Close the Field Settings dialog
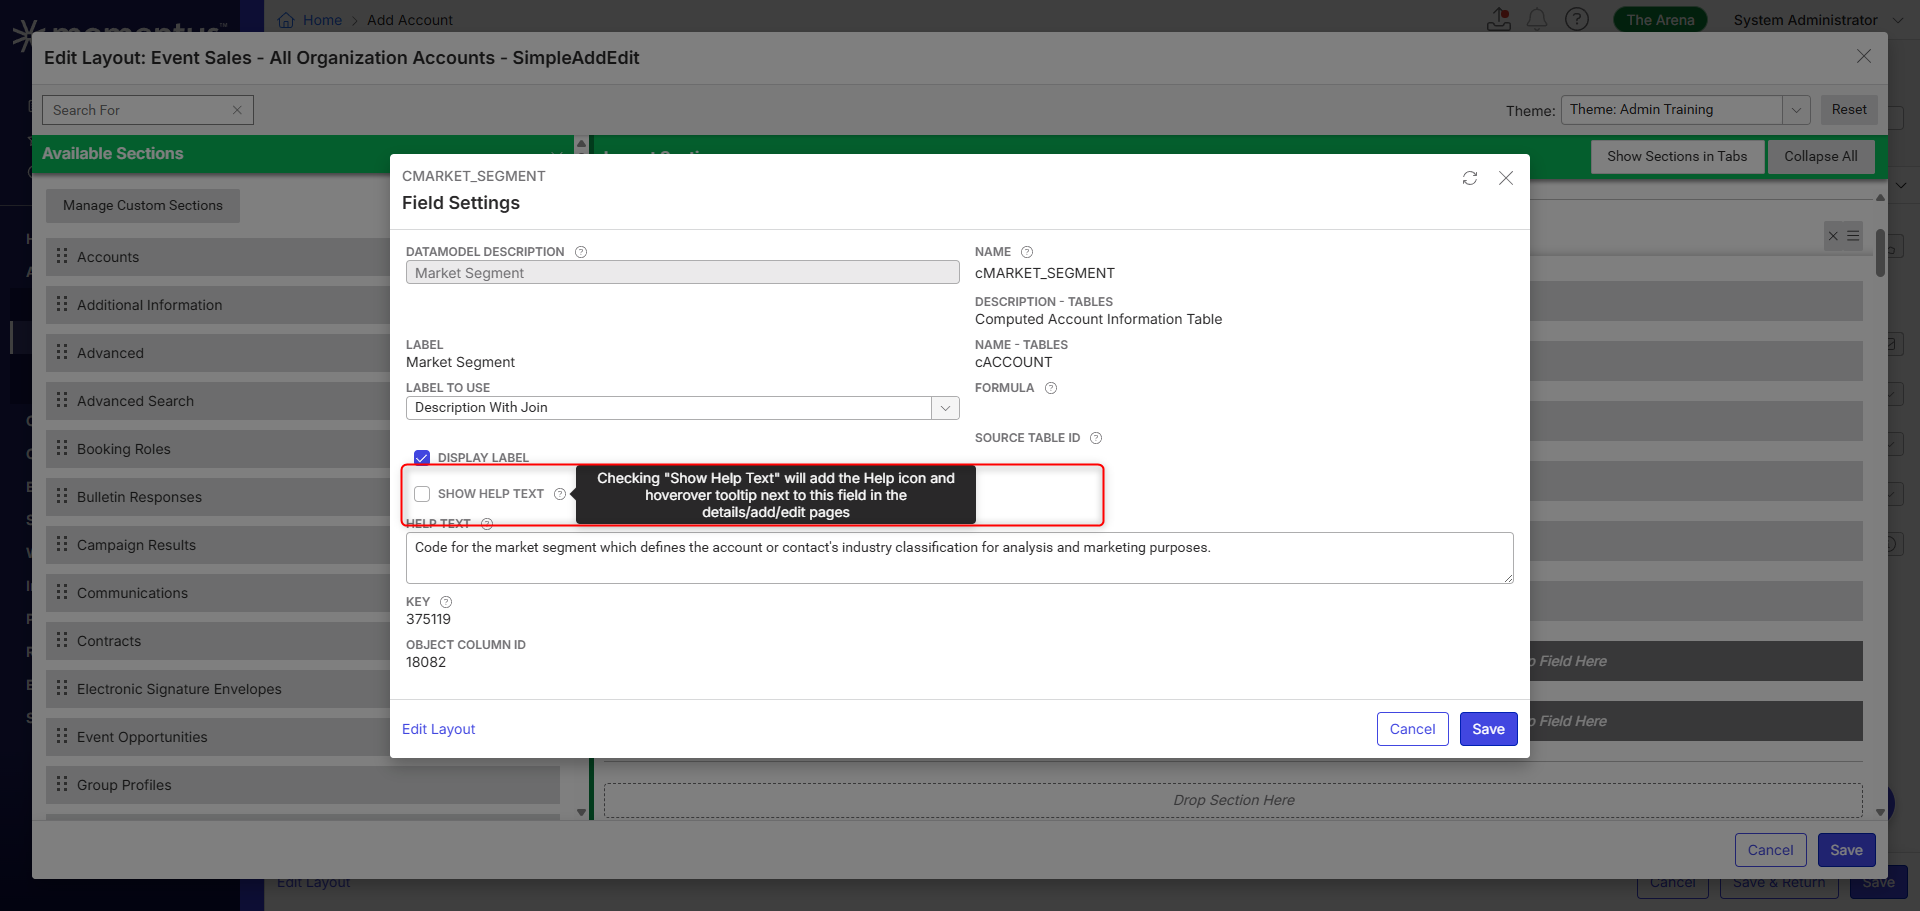 (1506, 178)
